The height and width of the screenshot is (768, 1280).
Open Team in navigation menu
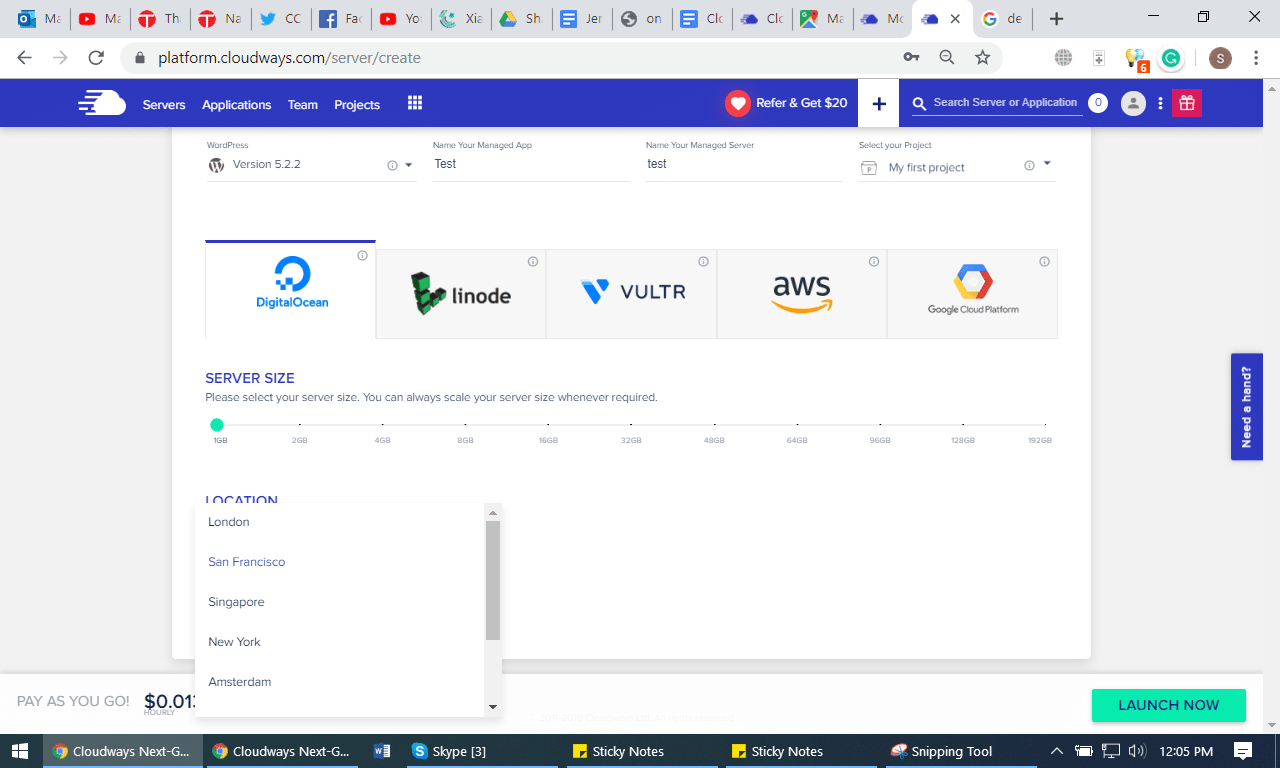tap(303, 105)
